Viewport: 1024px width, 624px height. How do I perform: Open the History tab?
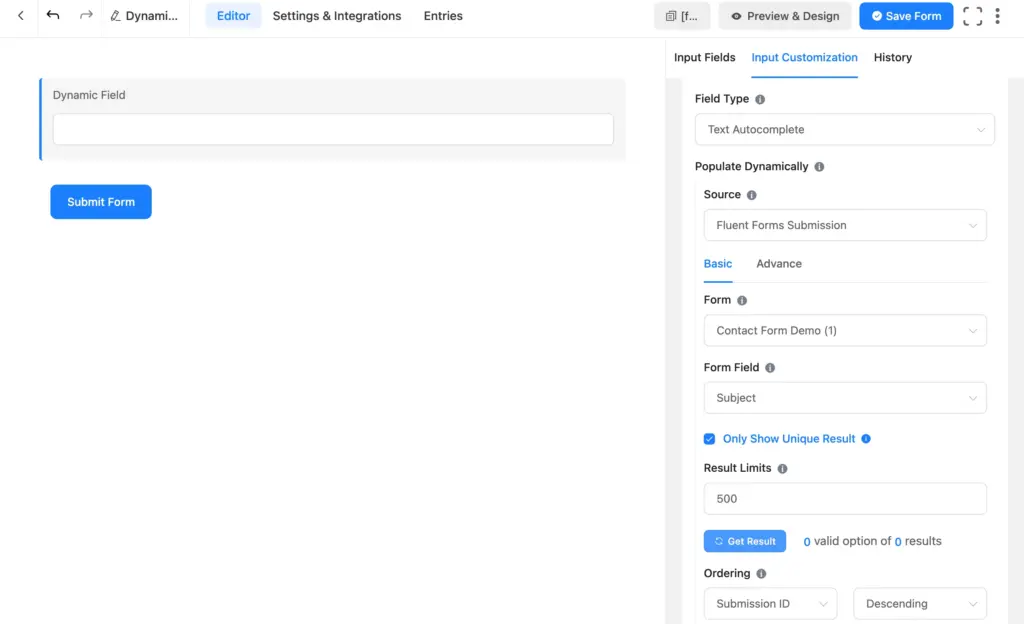click(x=892, y=57)
